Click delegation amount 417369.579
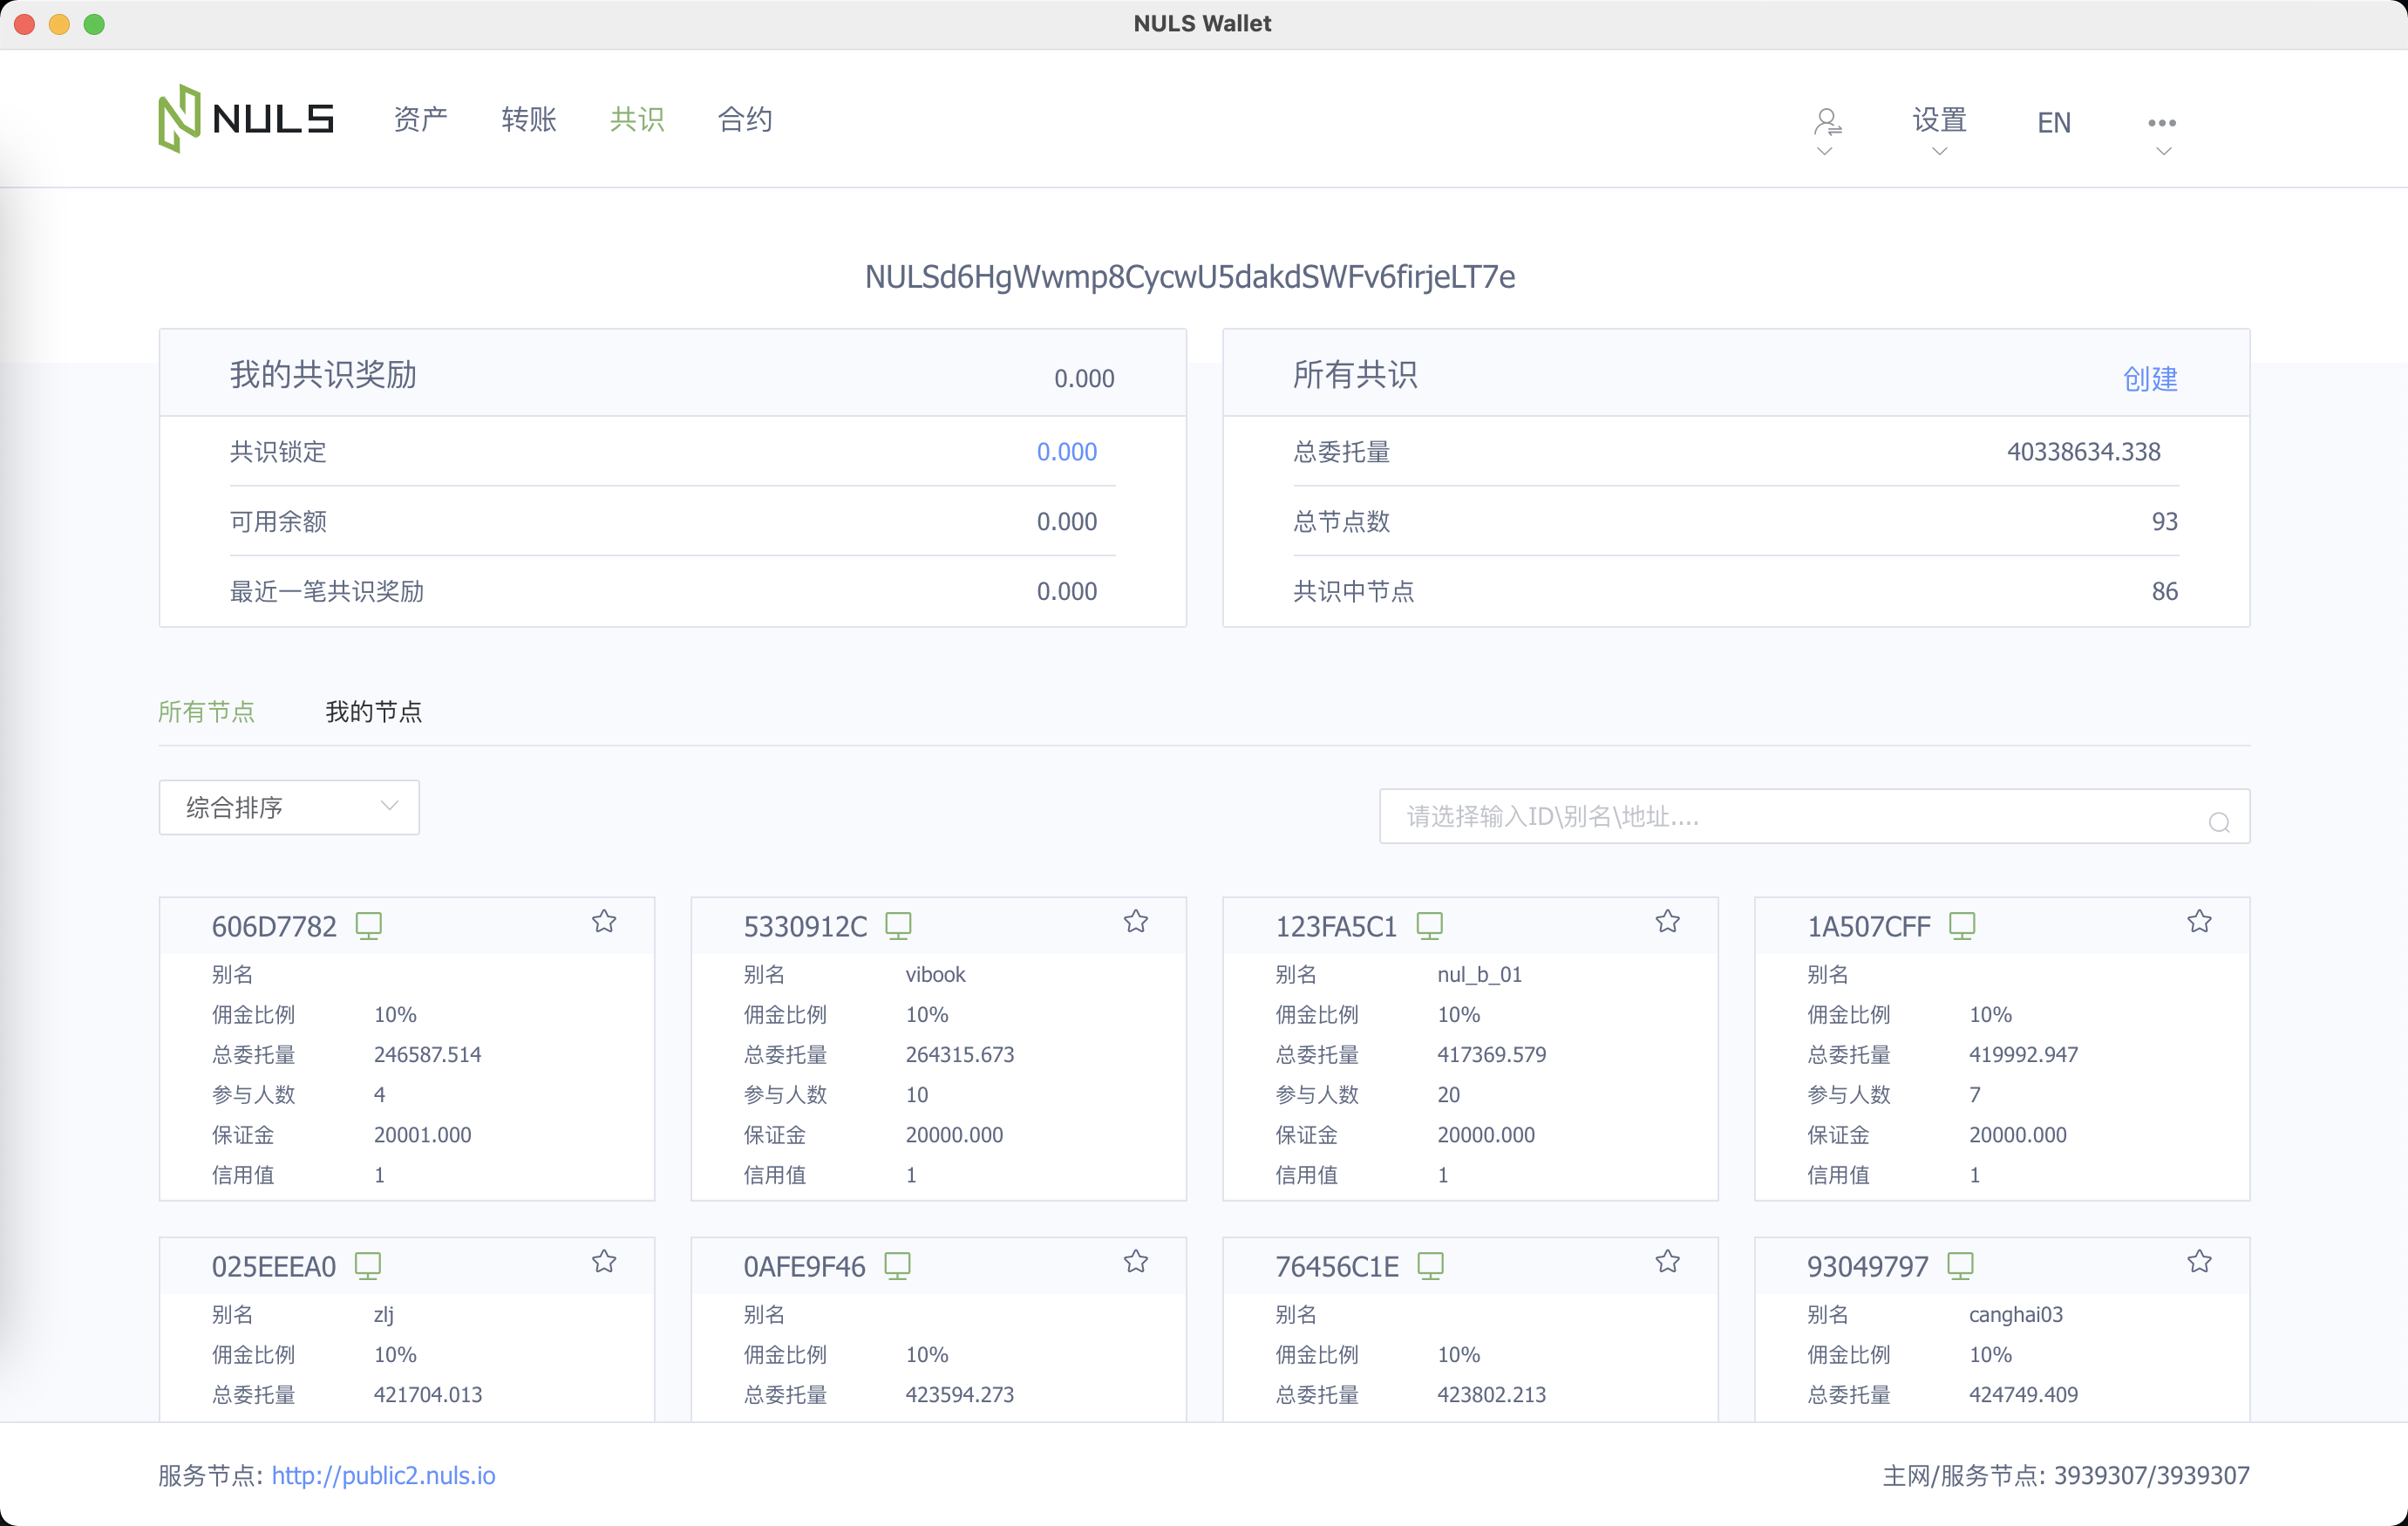The width and height of the screenshot is (2408, 1526). coord(1491,1054)
